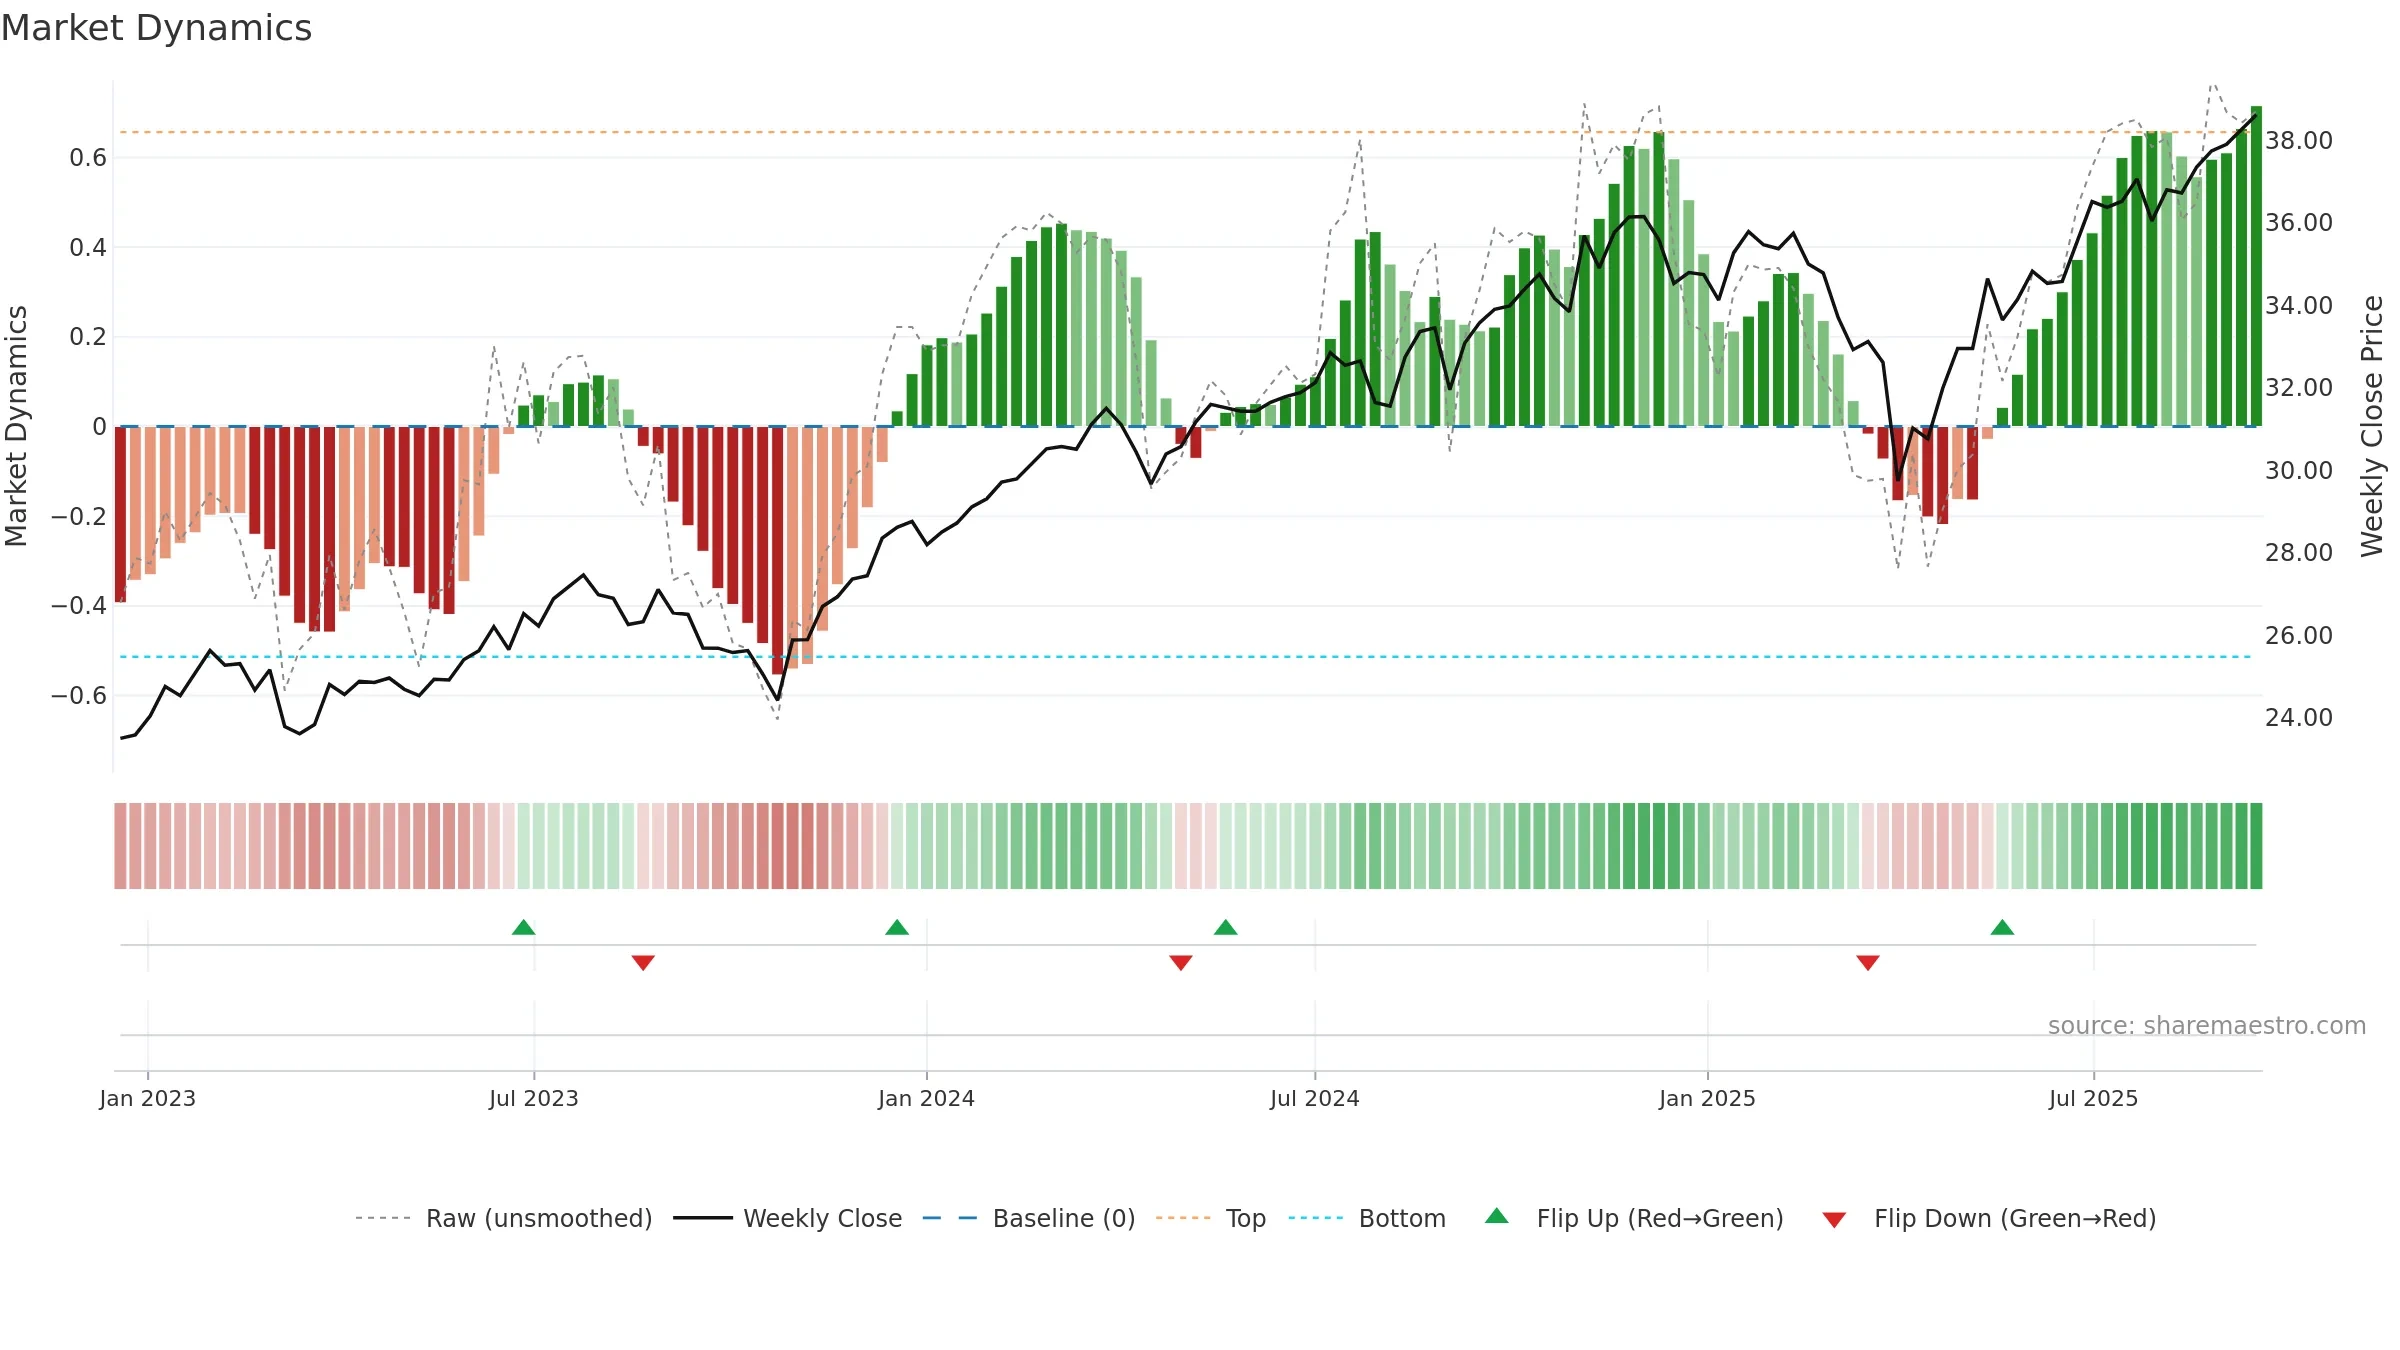Select the red flip-down marker after Jul 2023
Image resolution: width=2400 pixels, height=1350 pixels.
click(643, 962)
